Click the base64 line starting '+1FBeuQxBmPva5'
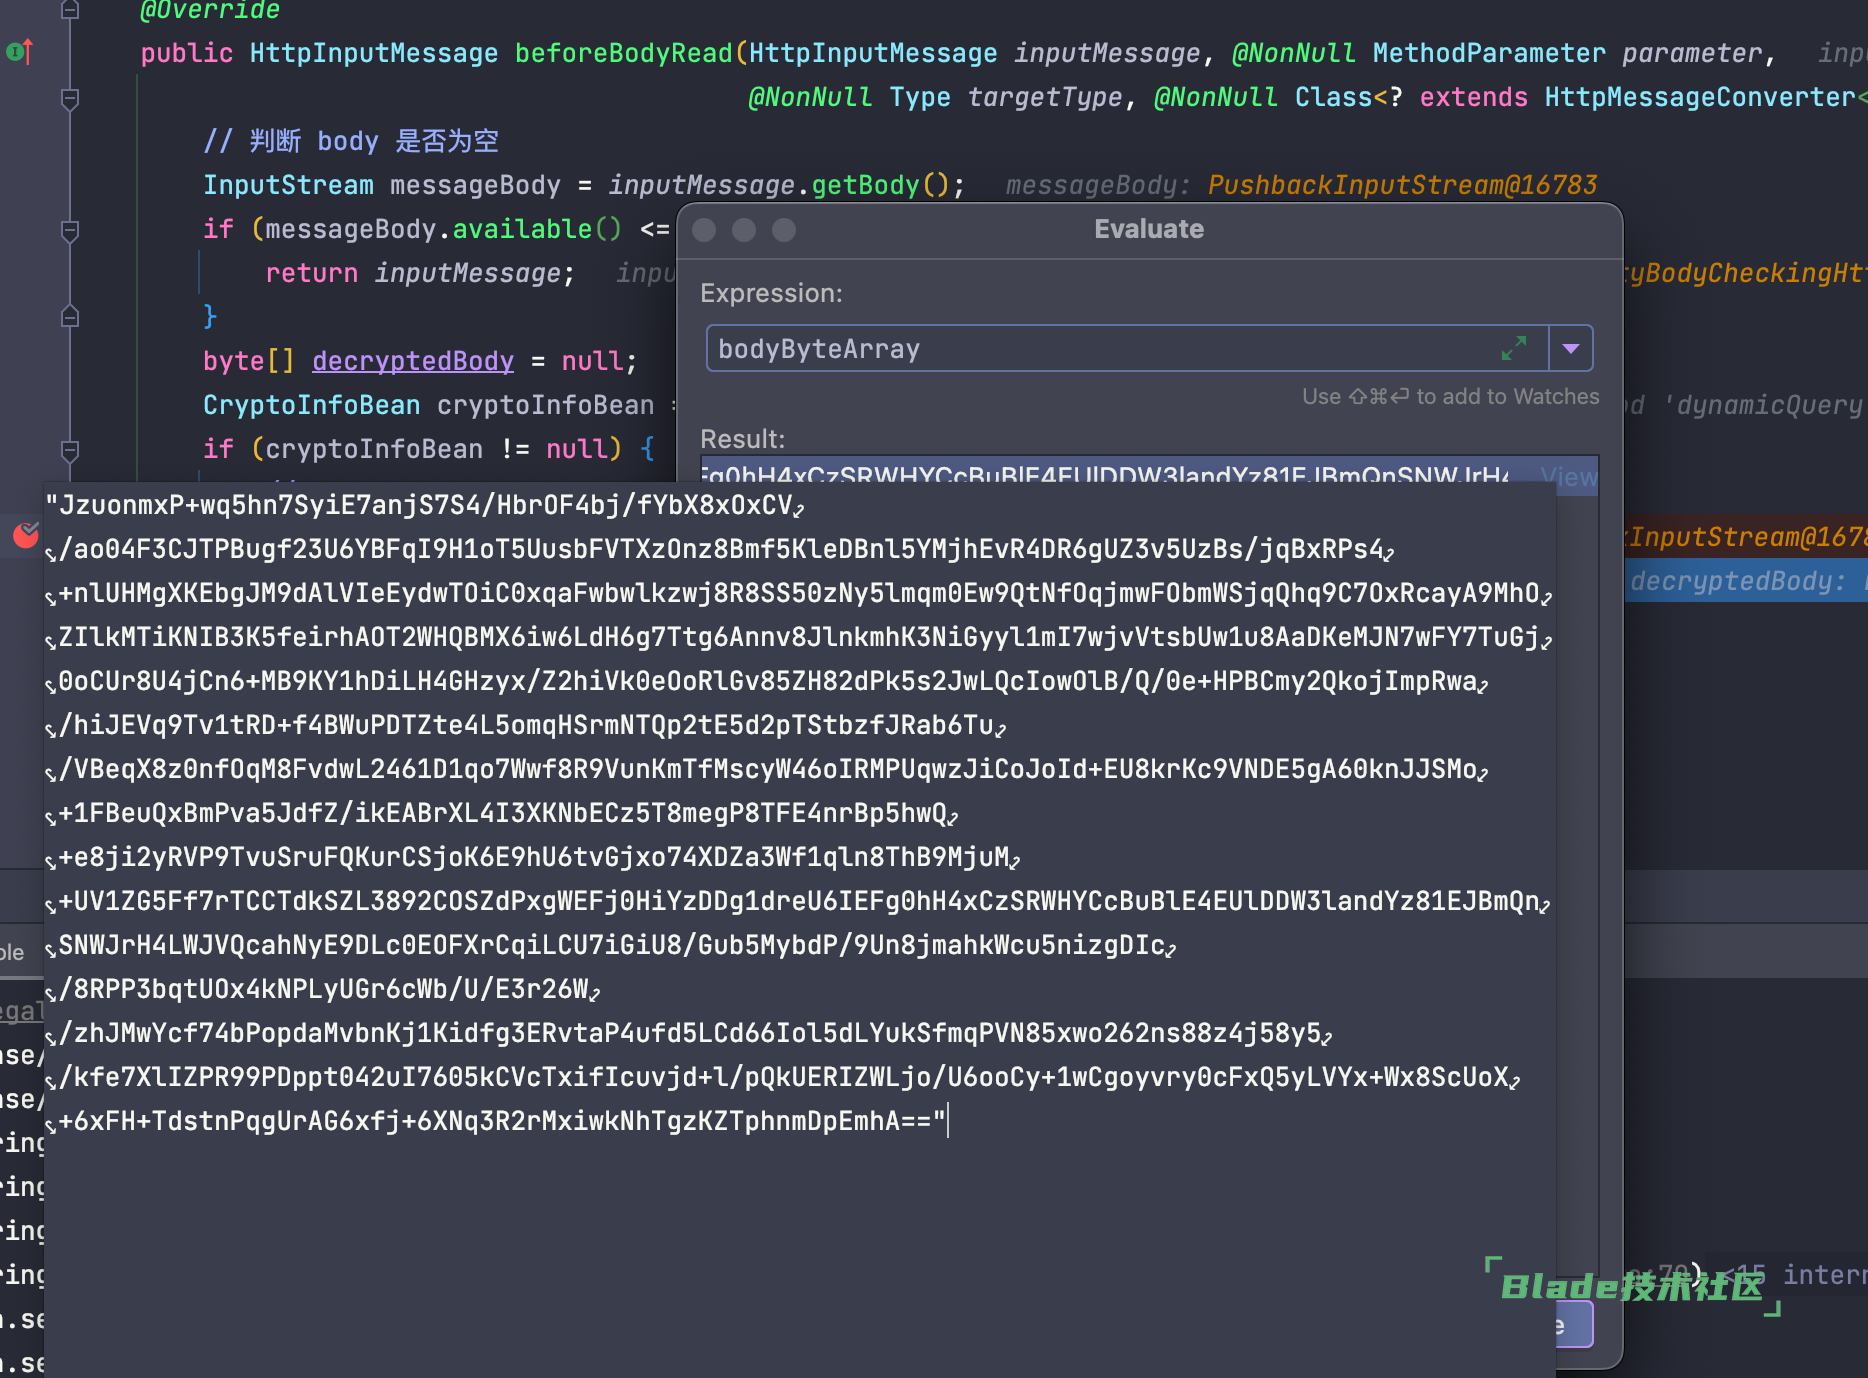 tap(502, 813)
